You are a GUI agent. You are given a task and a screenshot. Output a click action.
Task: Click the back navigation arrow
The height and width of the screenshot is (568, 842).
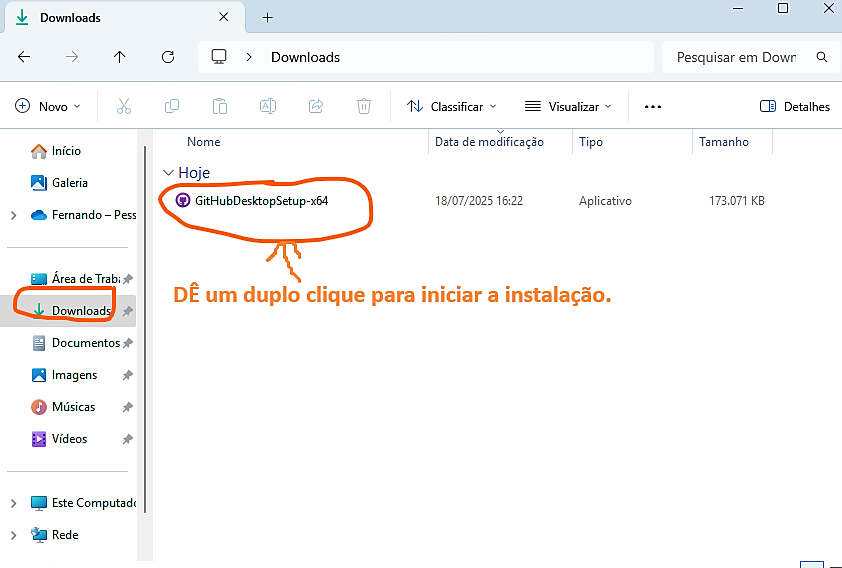[x=24, y=57]
